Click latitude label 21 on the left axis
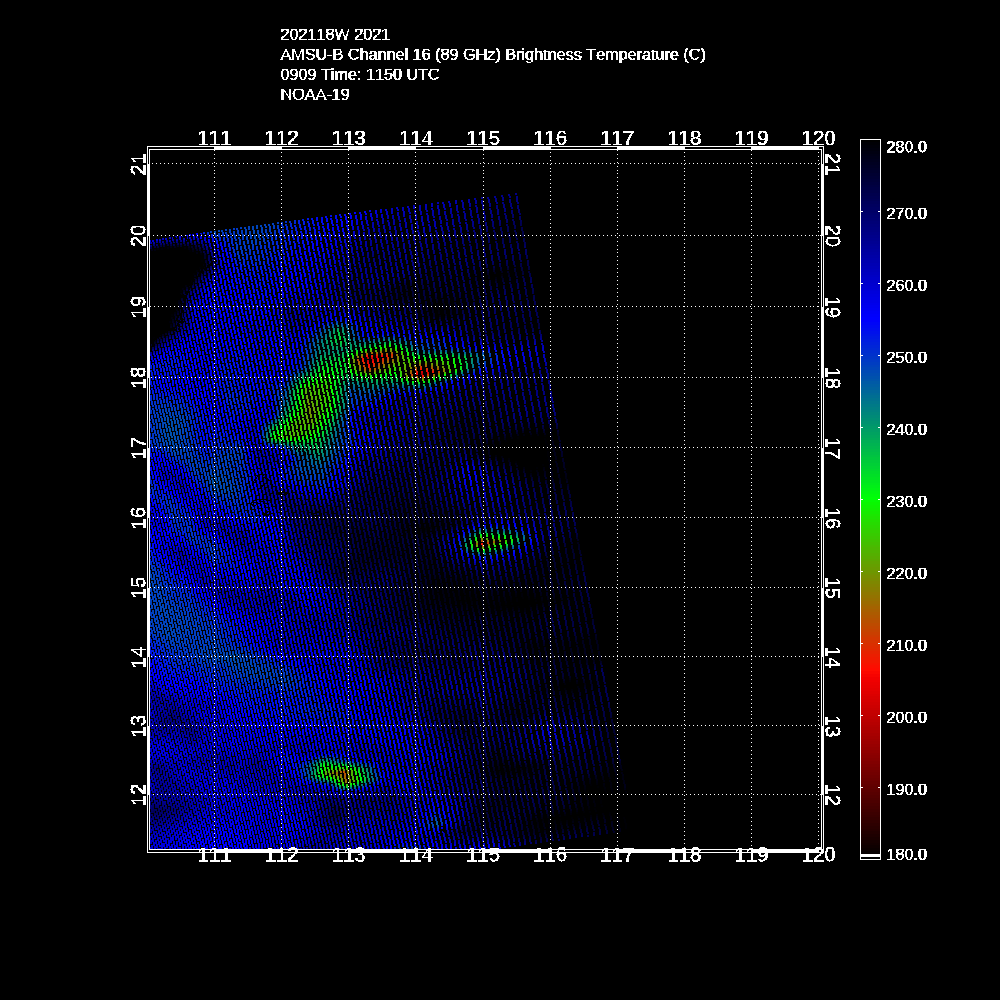Viewport: 1000px width, 1000px height. [x=139, y=165]
